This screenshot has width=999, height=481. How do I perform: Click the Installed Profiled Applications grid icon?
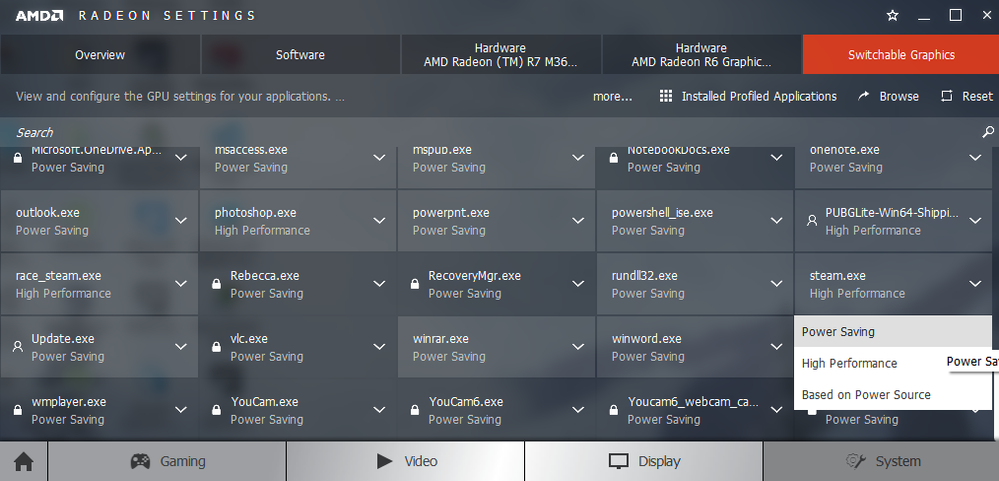click(x=666, y=96)
